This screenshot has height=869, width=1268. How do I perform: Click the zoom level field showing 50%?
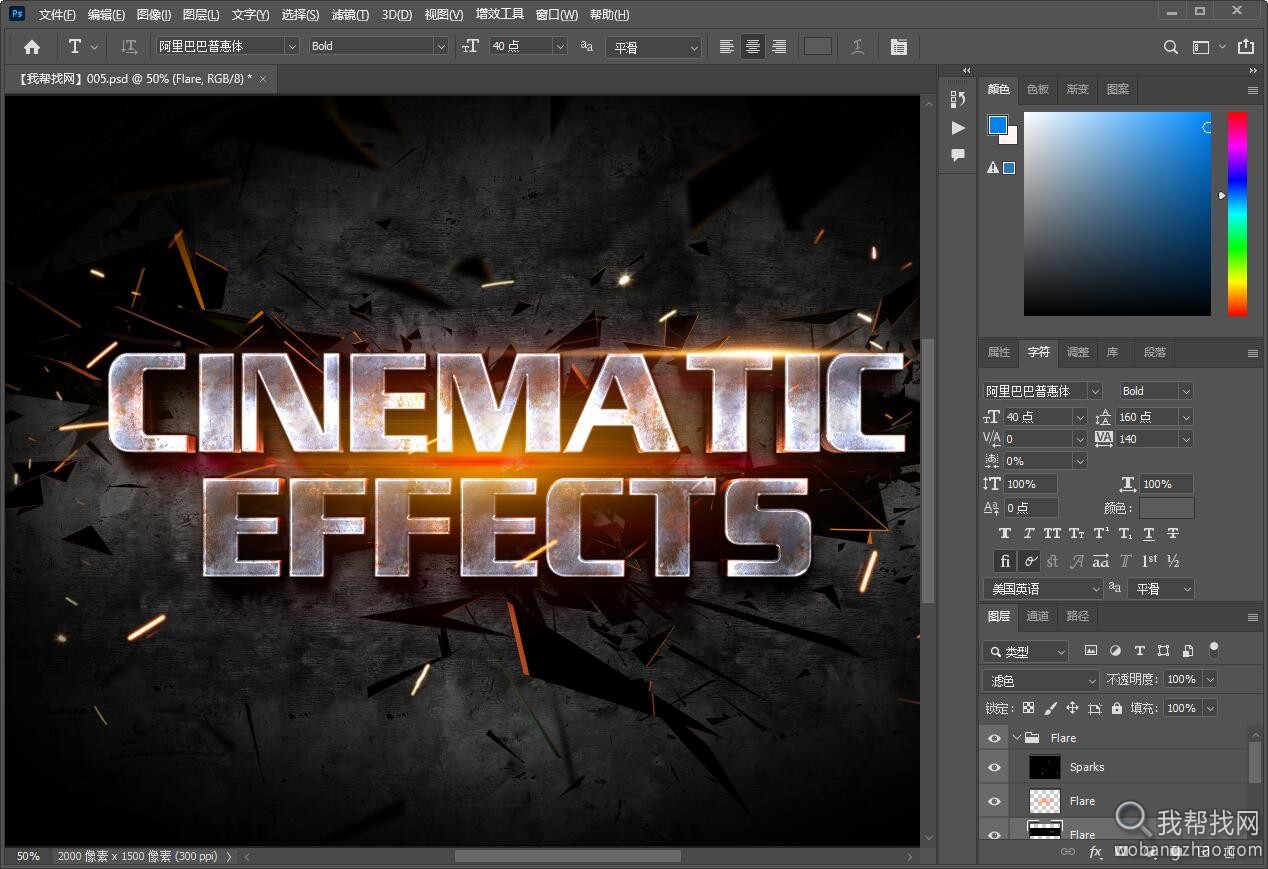point(28,856)
